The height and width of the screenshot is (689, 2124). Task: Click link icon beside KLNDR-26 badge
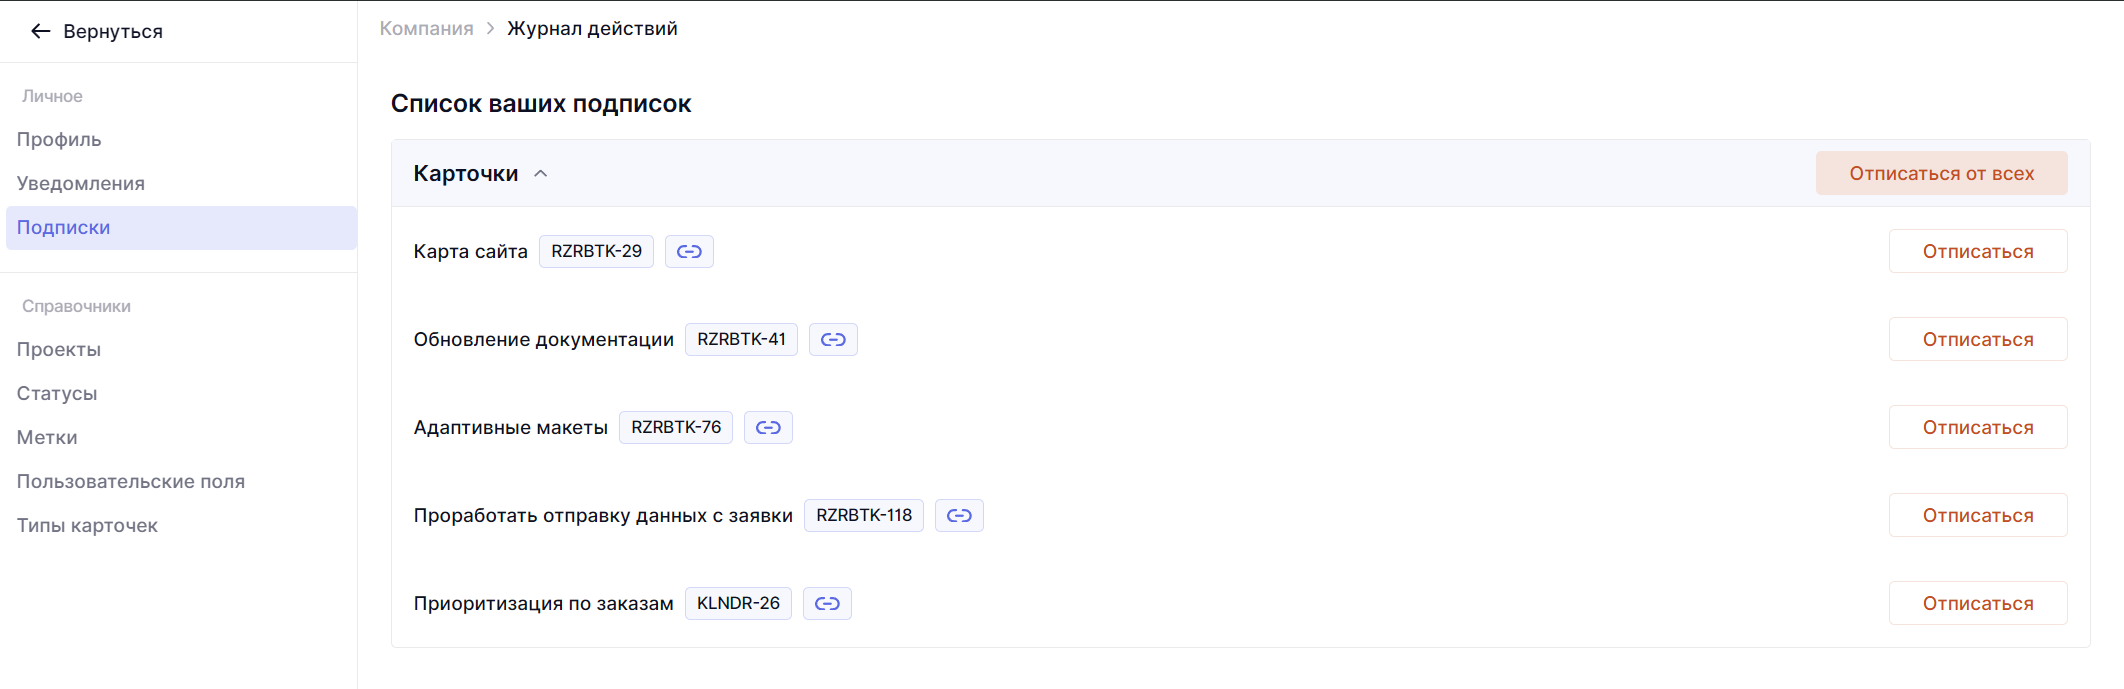coord(827,604)
